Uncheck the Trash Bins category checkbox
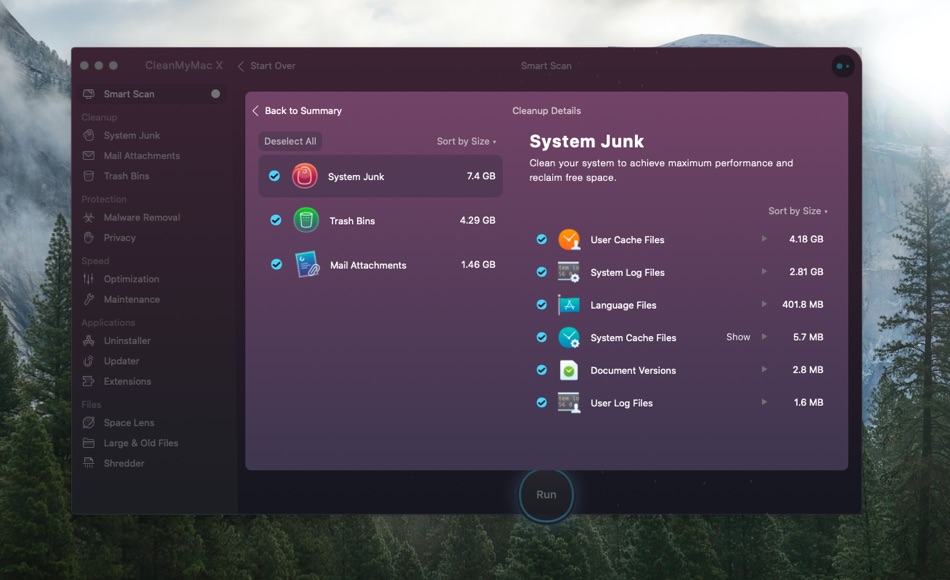950x580 pixels. pyautogui.click(x=276, y=220)
